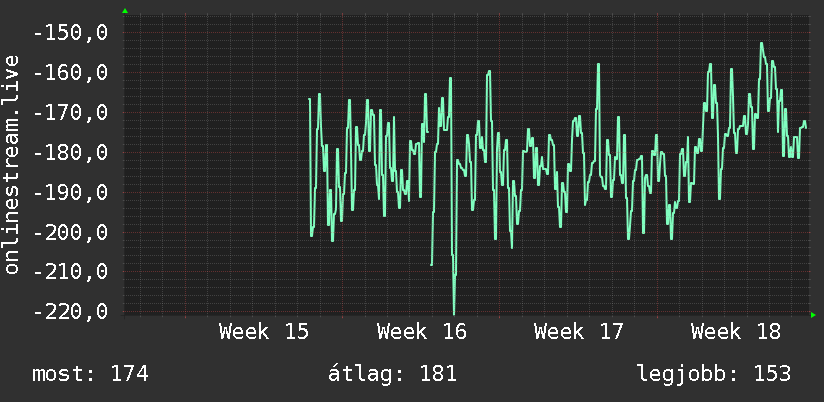824x402 pixels.
Task: Click the 'Week 16' axis label
Action: (421, 332)
